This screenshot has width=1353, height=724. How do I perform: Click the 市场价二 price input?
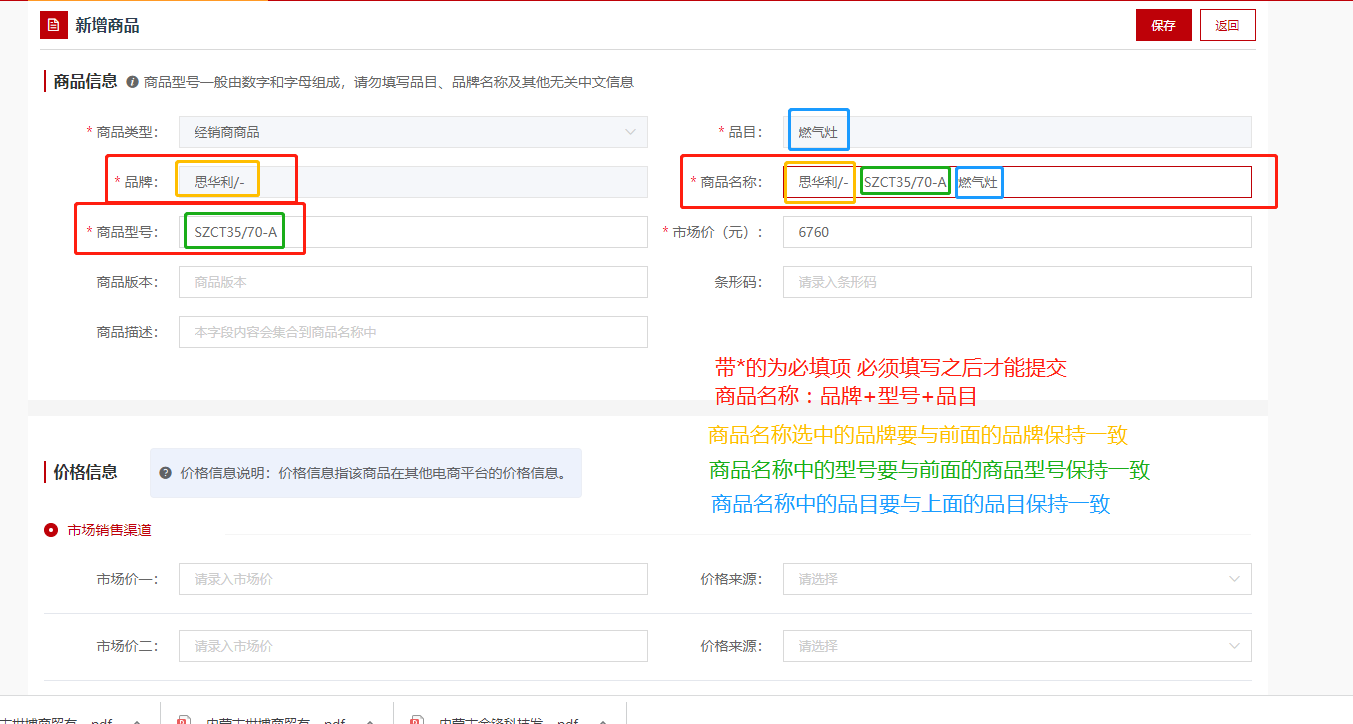pos(413,646)
